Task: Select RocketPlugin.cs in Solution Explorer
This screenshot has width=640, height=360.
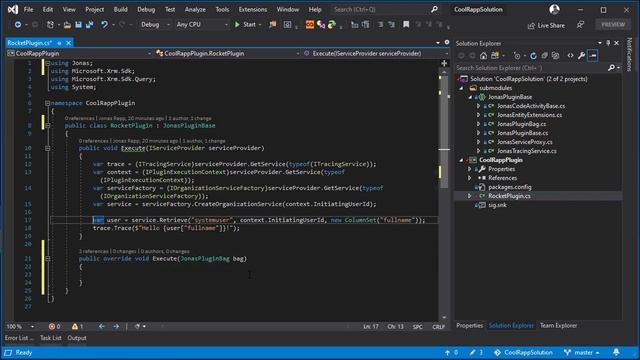Action: (x=509, y=196)
